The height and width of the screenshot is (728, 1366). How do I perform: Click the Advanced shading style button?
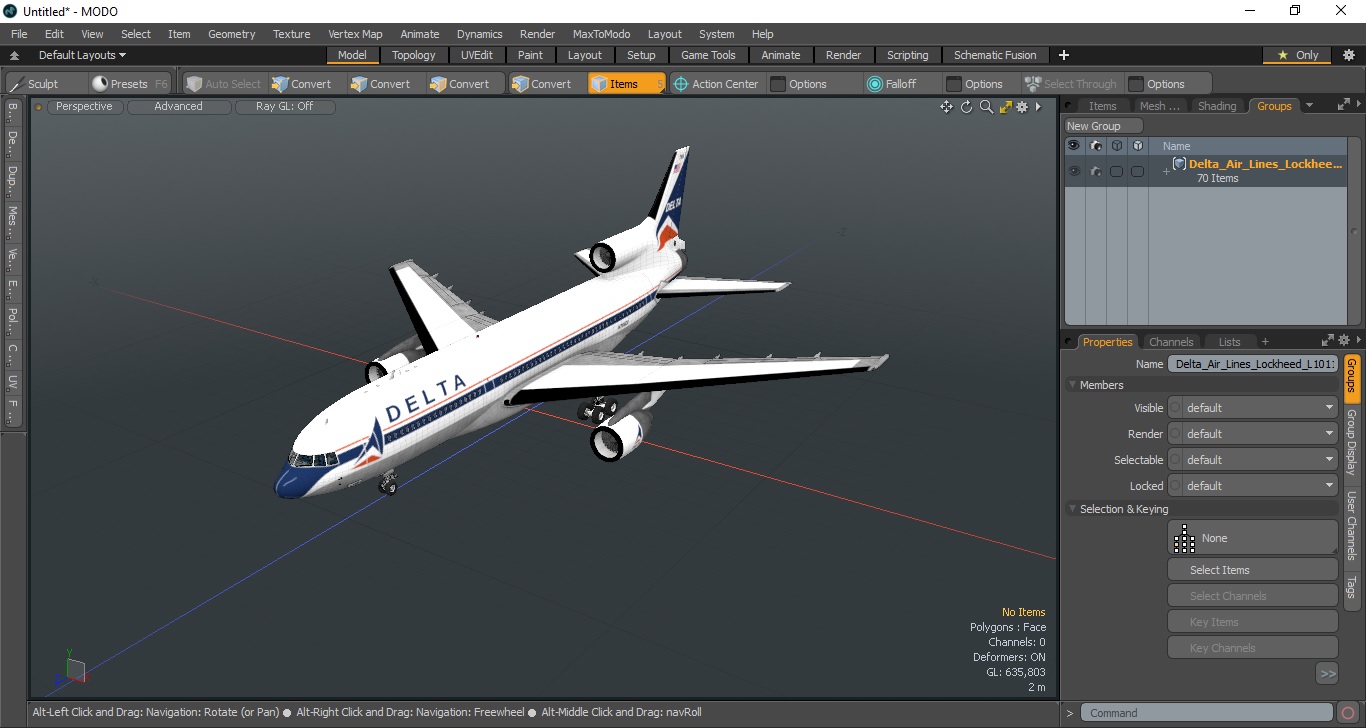point(179,106)
